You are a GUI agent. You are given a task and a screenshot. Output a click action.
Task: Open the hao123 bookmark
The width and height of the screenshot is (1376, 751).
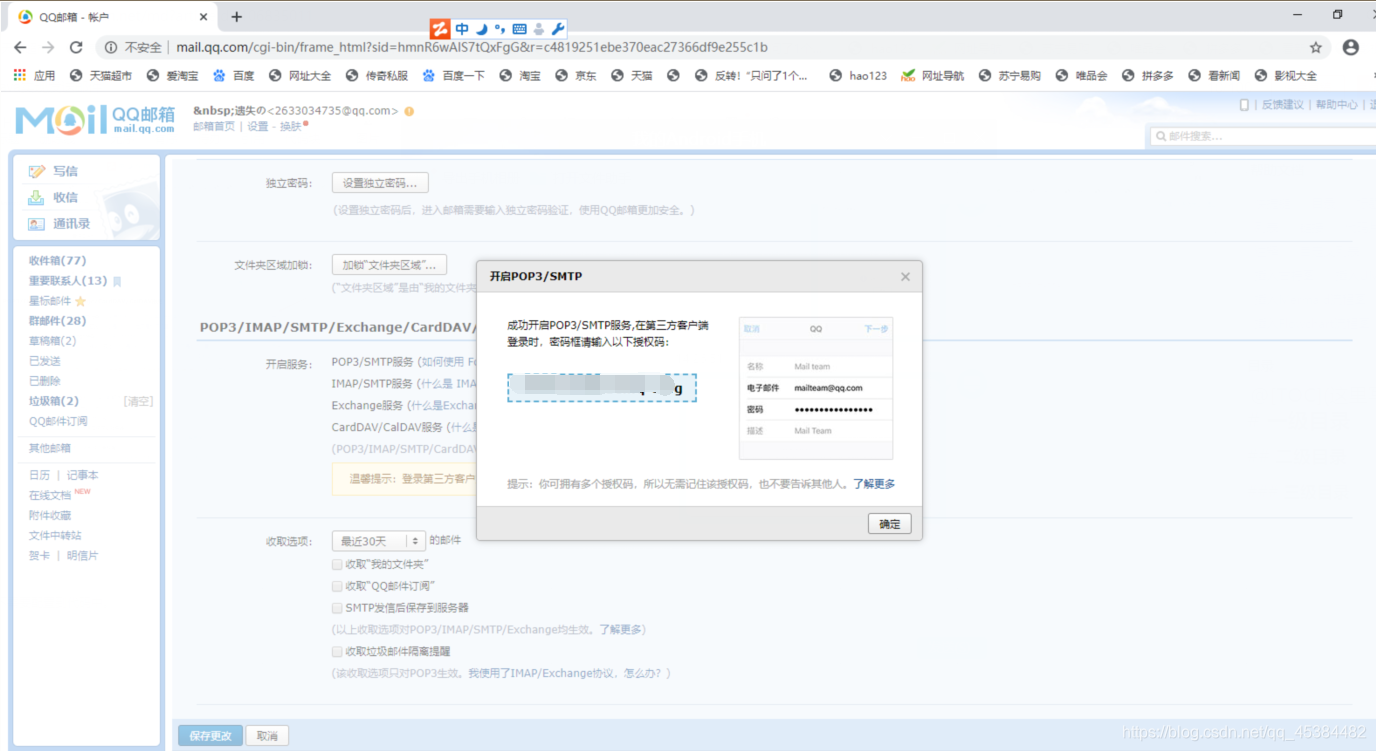(x=858, y=75)
